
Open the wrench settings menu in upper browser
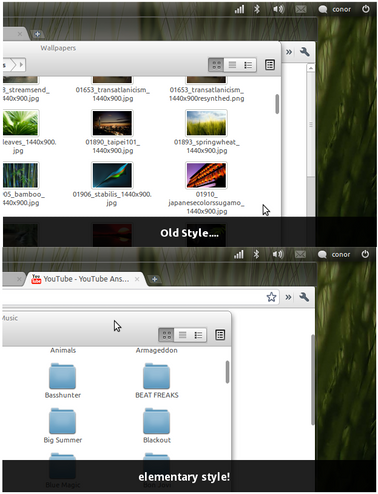coord(304,52)
